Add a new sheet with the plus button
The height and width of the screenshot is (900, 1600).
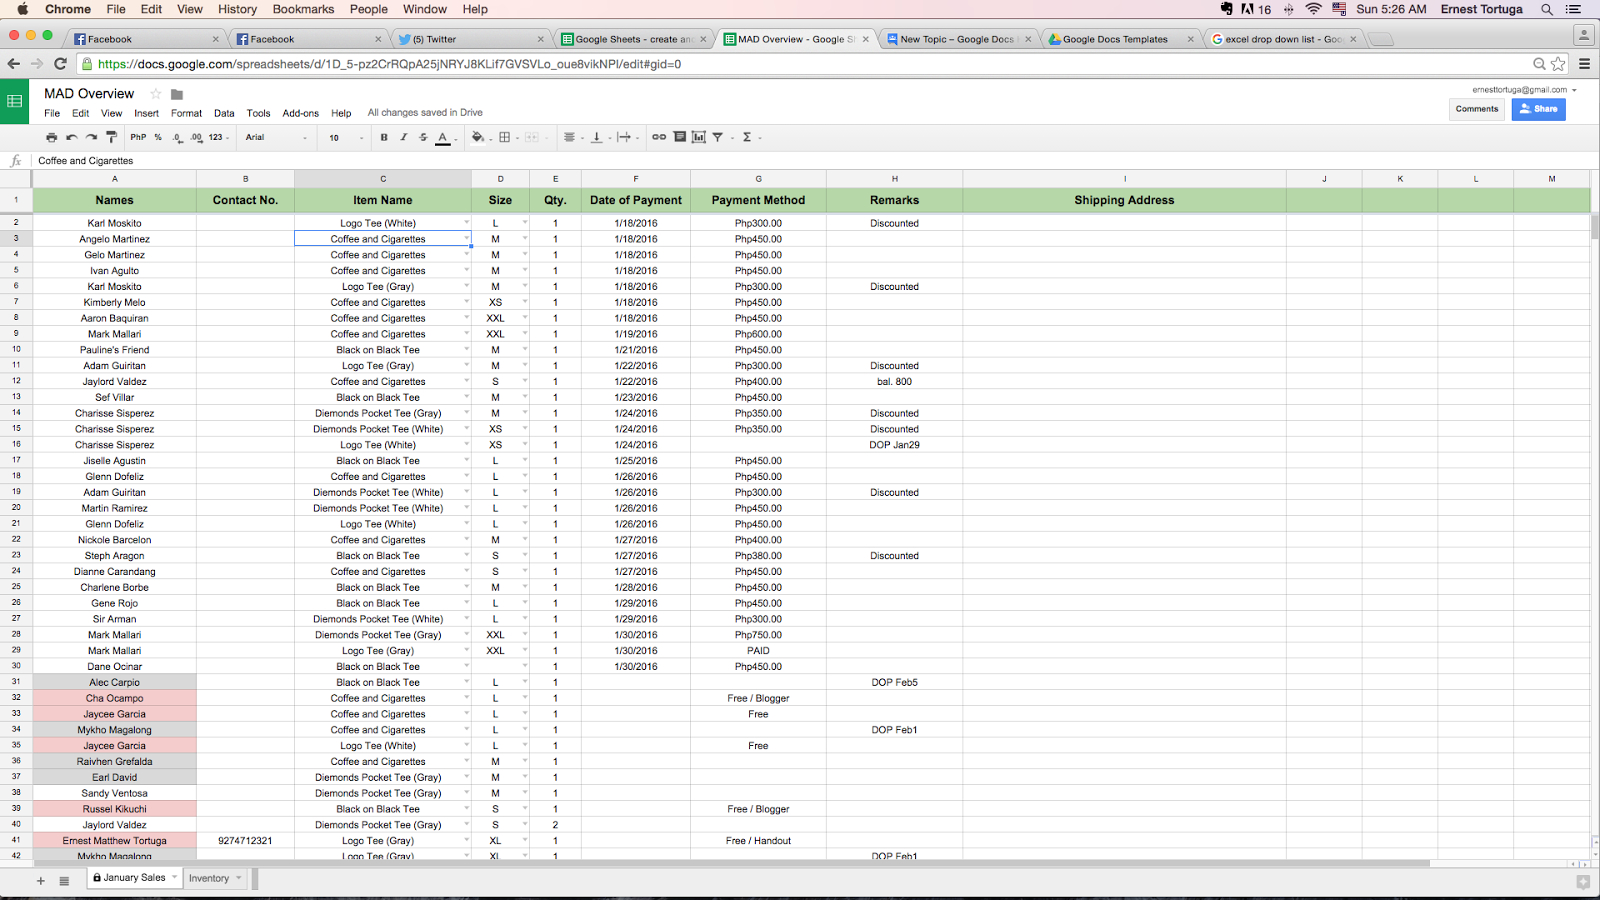coord(41,881)
